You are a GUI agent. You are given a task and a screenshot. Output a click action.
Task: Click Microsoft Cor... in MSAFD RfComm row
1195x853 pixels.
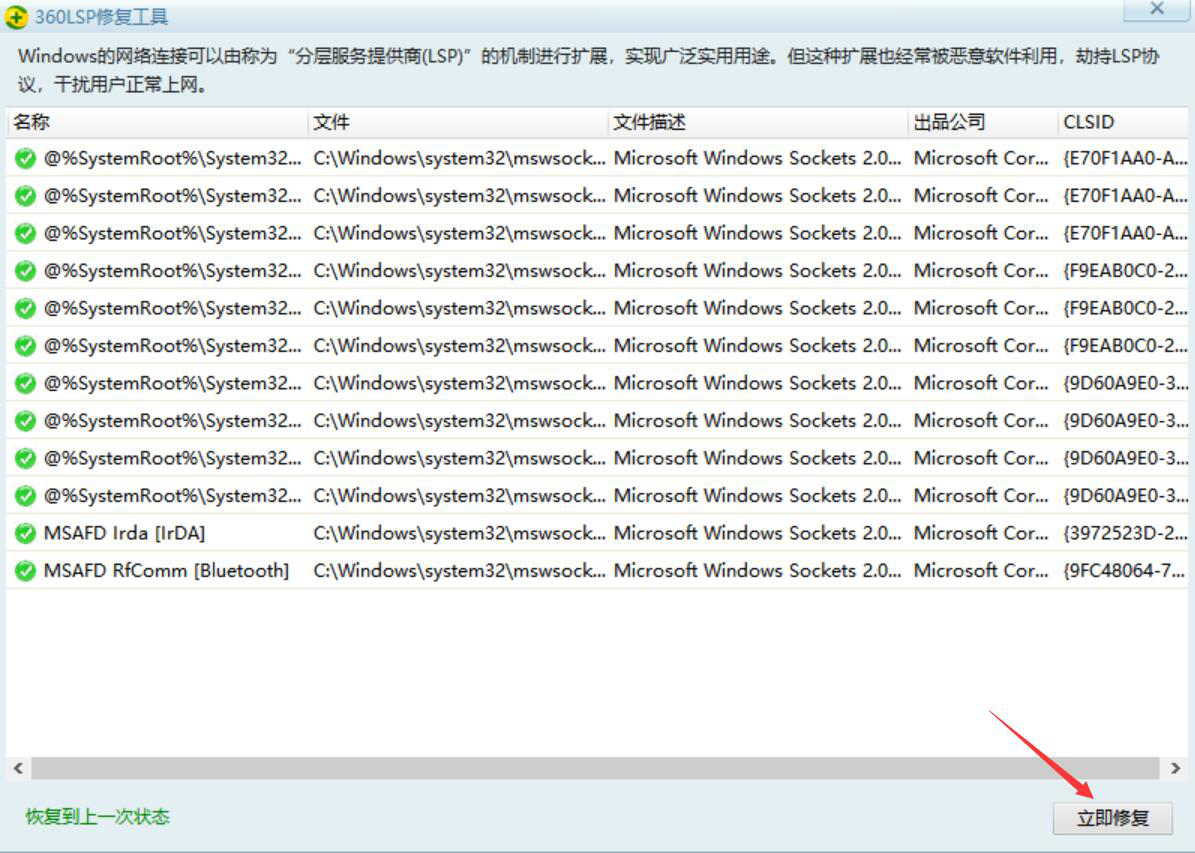pos(981,570)
